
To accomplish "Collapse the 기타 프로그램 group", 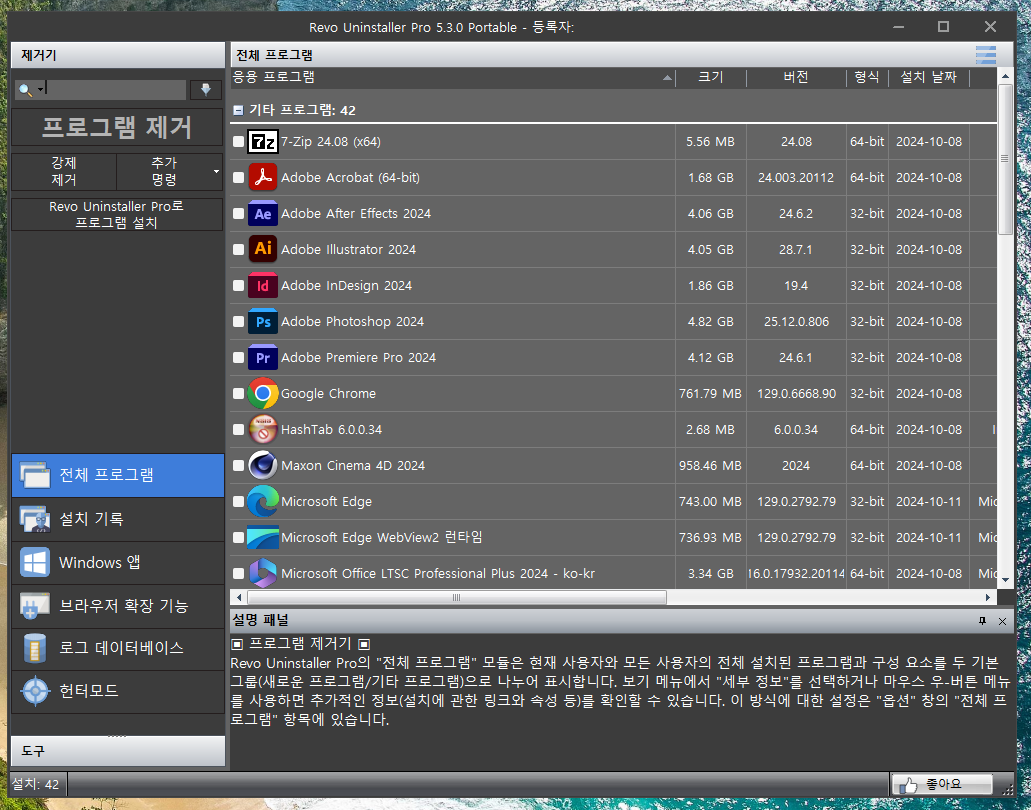I will [238, 110].
